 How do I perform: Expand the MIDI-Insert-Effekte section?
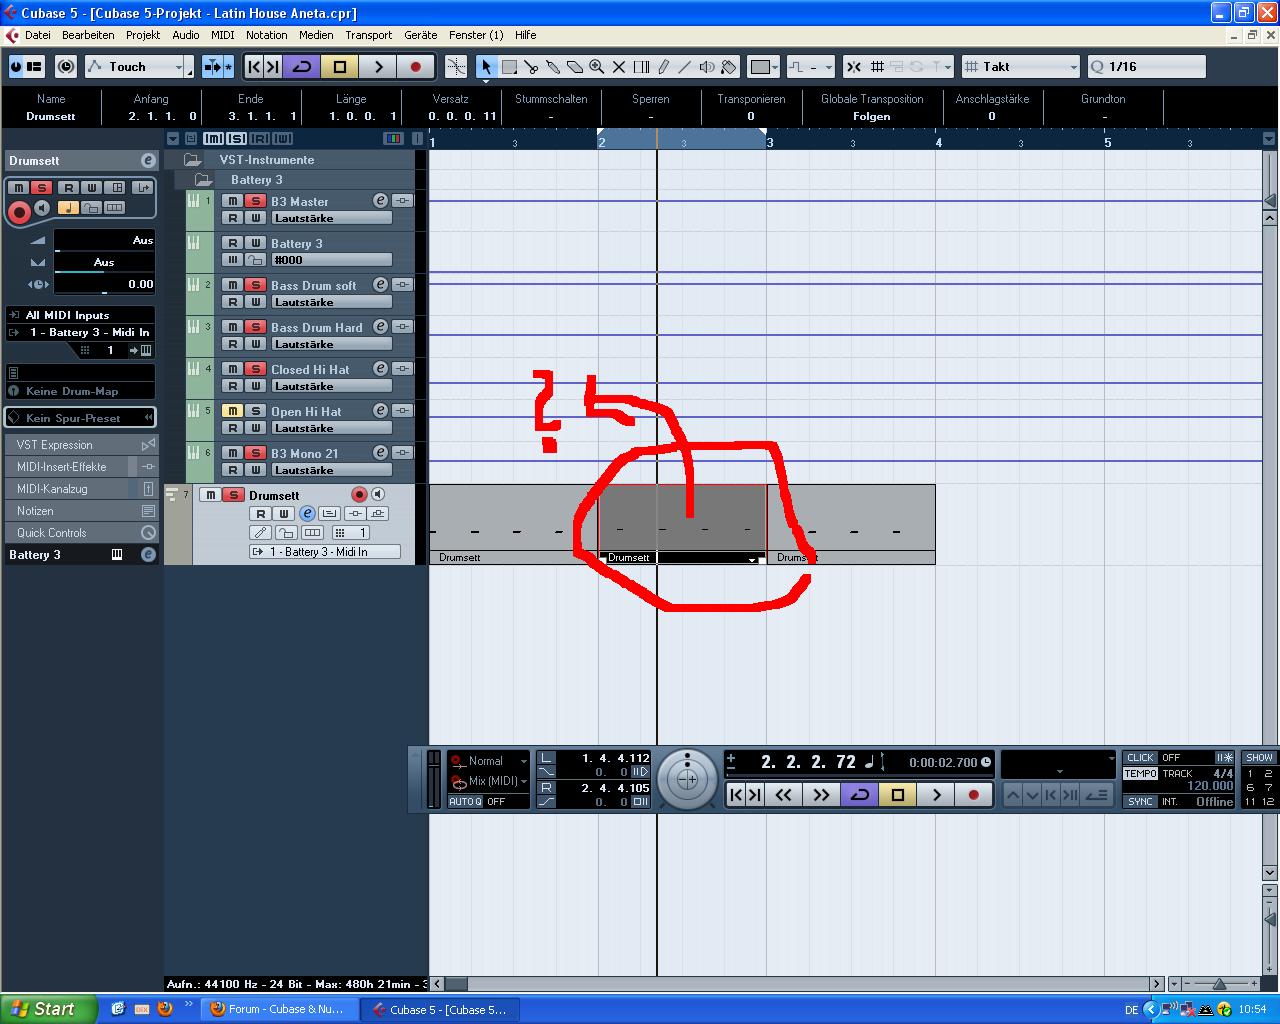tap(81, 467)
